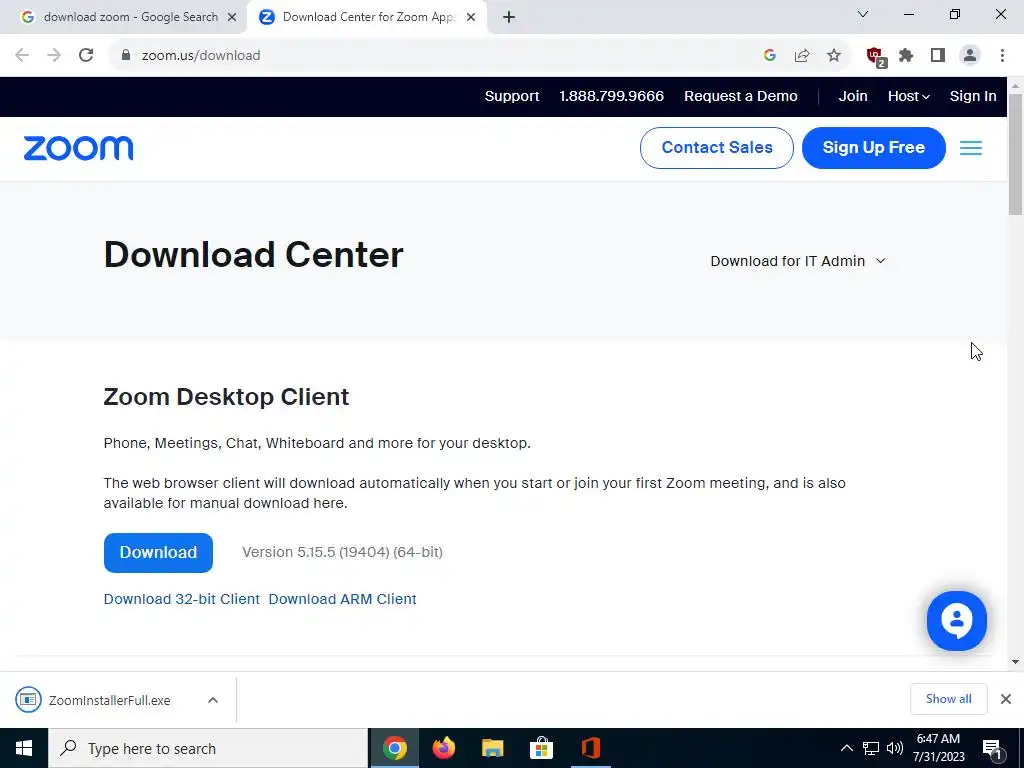Expand Download for IT Admin dropdown
The image size is (1024, 768).
(x=797, y=261)
